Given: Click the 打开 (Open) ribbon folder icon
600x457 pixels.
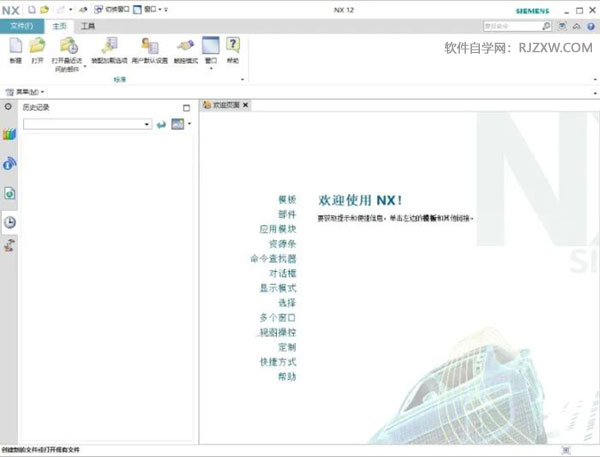Looking at the screenshot, I should pyautogui.click(x=37, y=46).
